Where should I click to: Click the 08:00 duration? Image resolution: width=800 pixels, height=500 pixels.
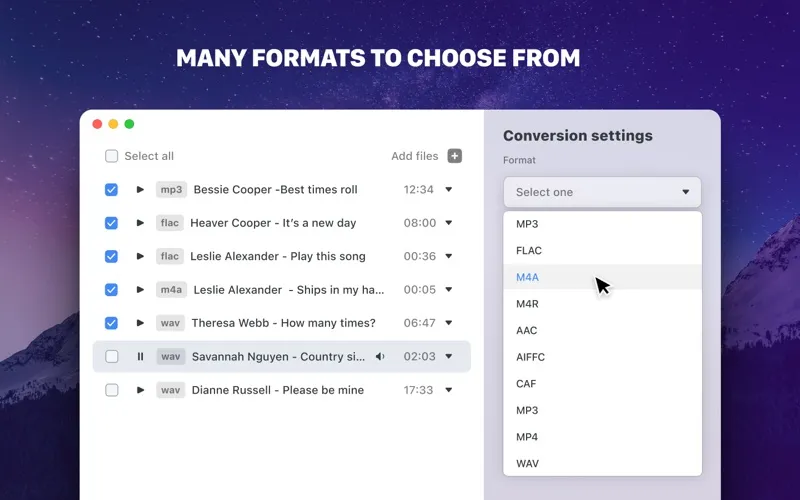(420, 223)
